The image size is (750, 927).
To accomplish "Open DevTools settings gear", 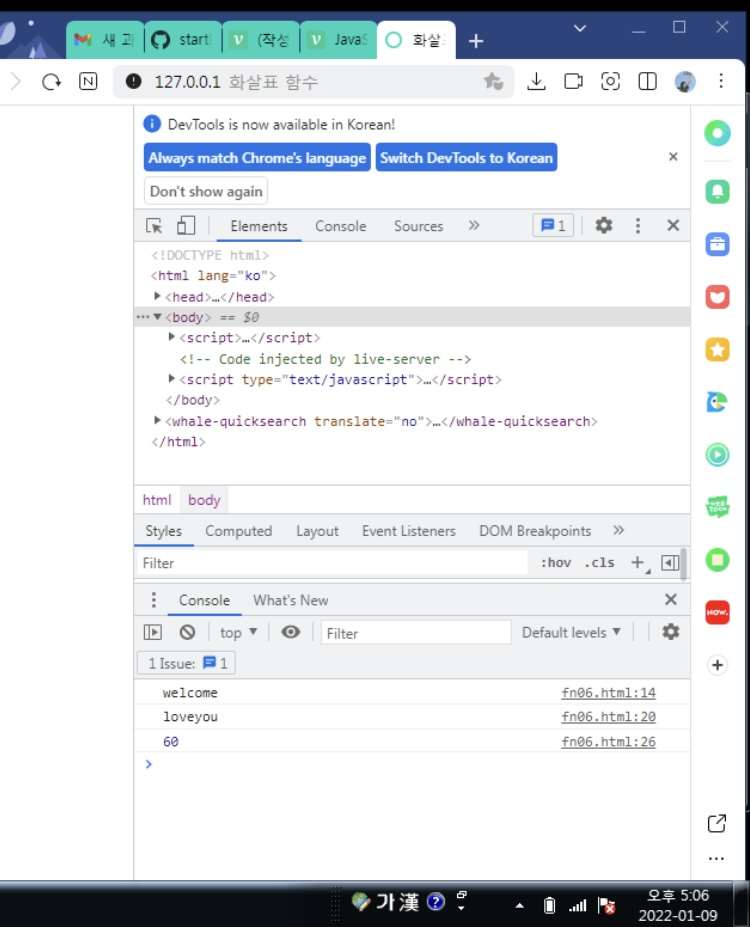I will pyautogui.click(x=603, y=225).
